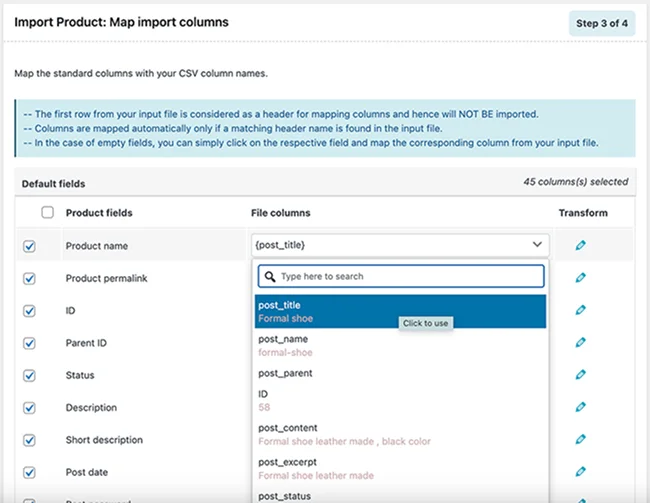This screenshot has width=650, height=503.
Task: Choose post_name from the column list
Action: pos(400,345)
